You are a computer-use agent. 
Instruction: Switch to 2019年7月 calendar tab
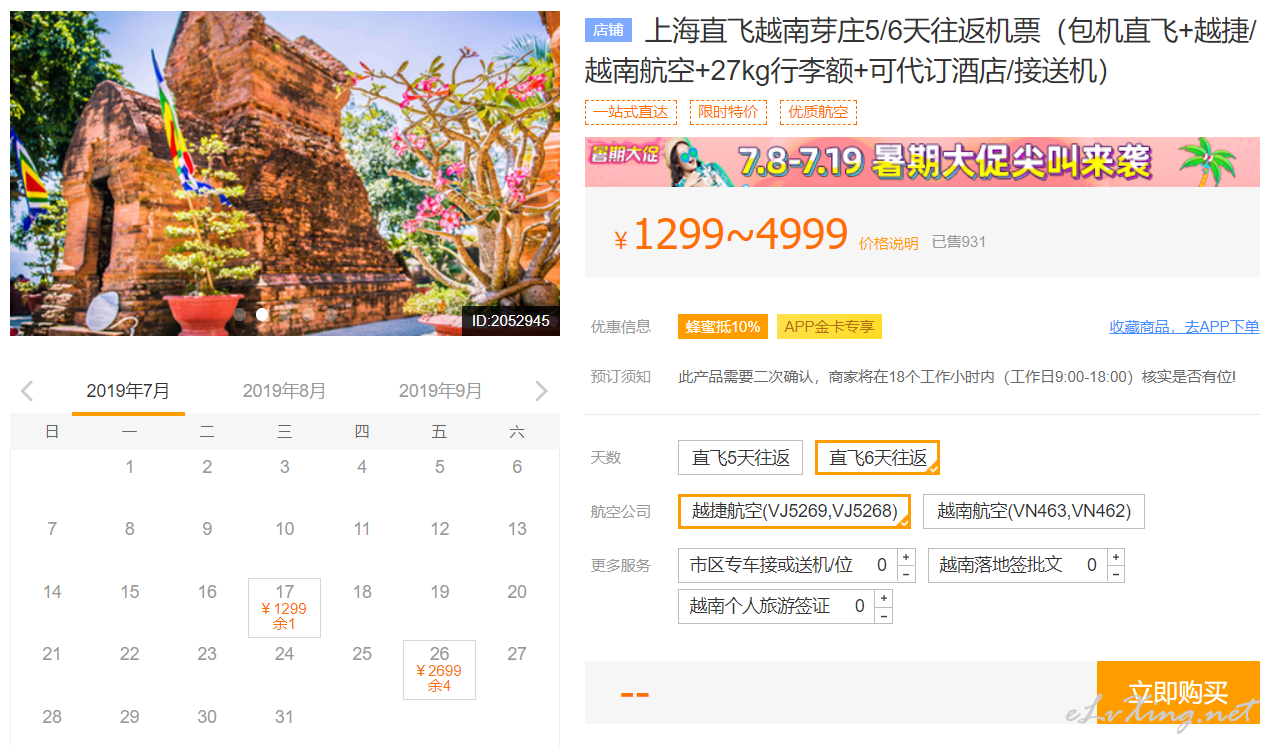pos(128,391)
